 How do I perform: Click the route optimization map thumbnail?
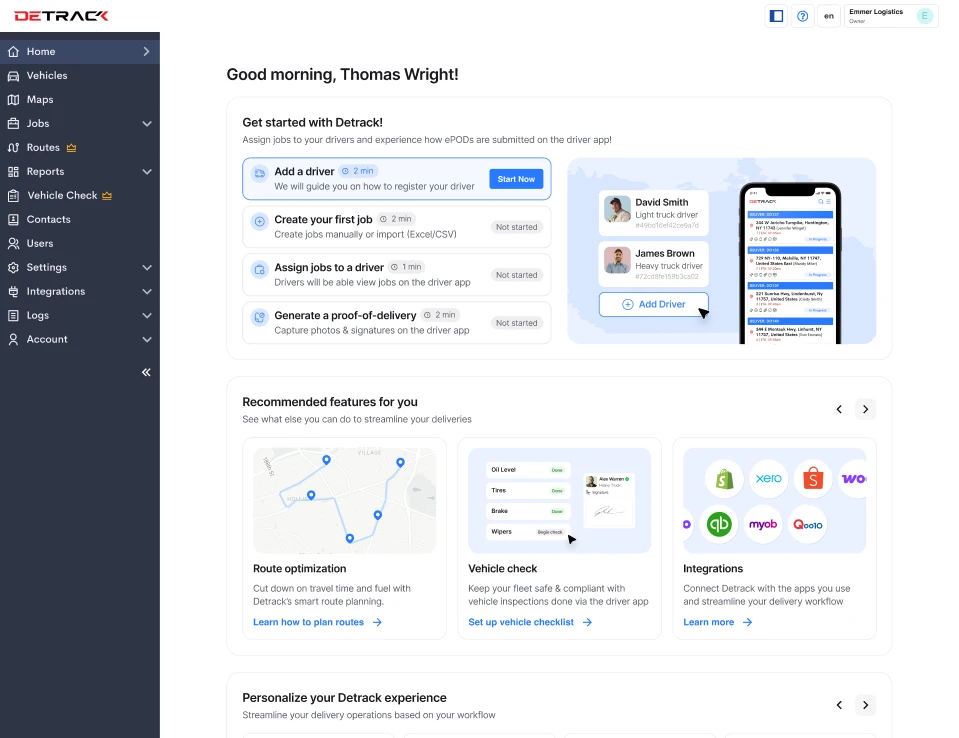pos(344,500)
